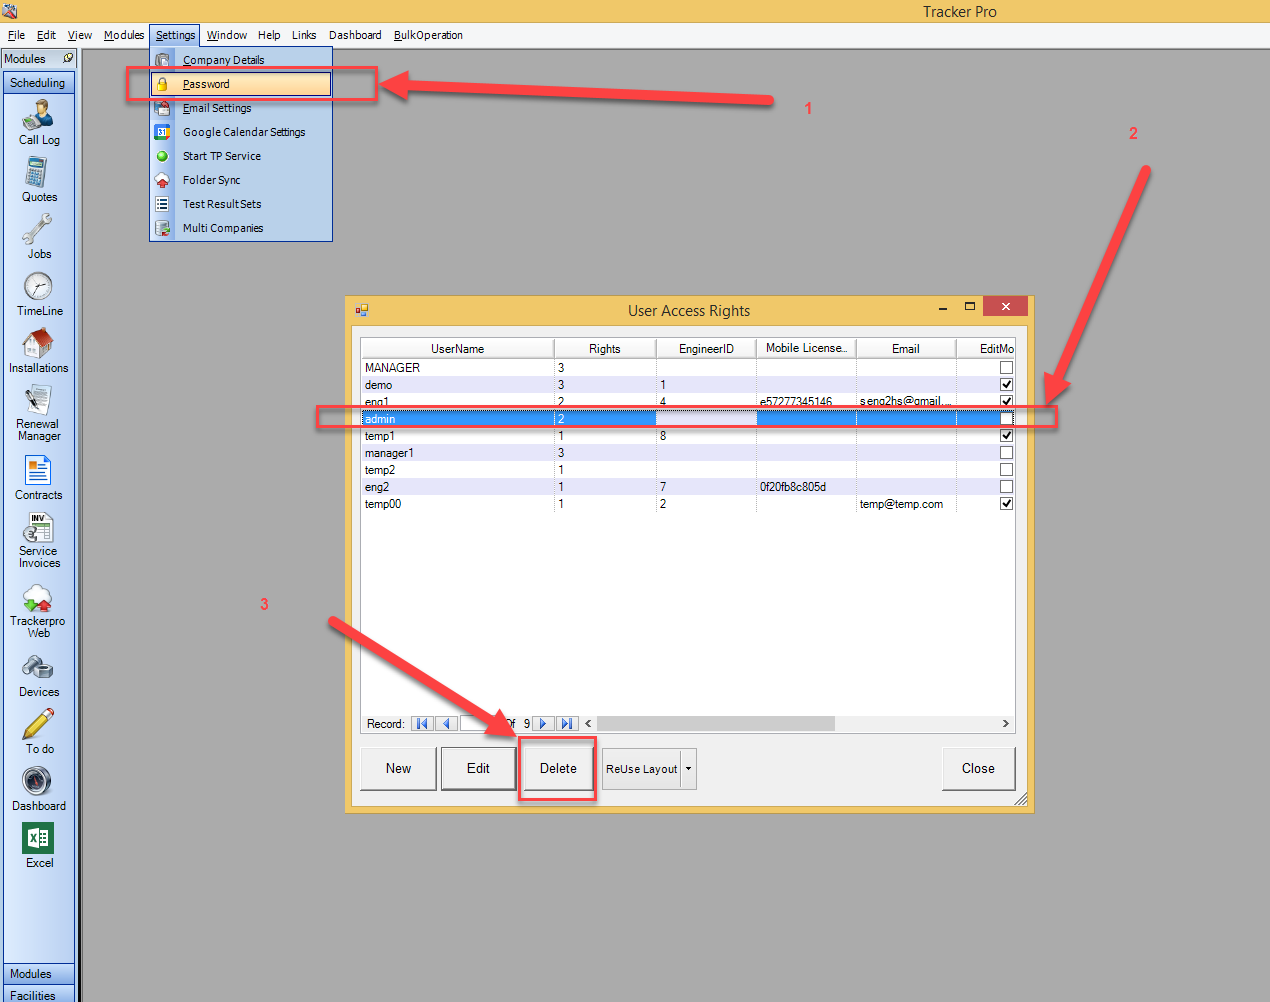Open the ReUse Layout dropdown arrow
This screenshot has width=1270, height=1002.
coord(688,769)
